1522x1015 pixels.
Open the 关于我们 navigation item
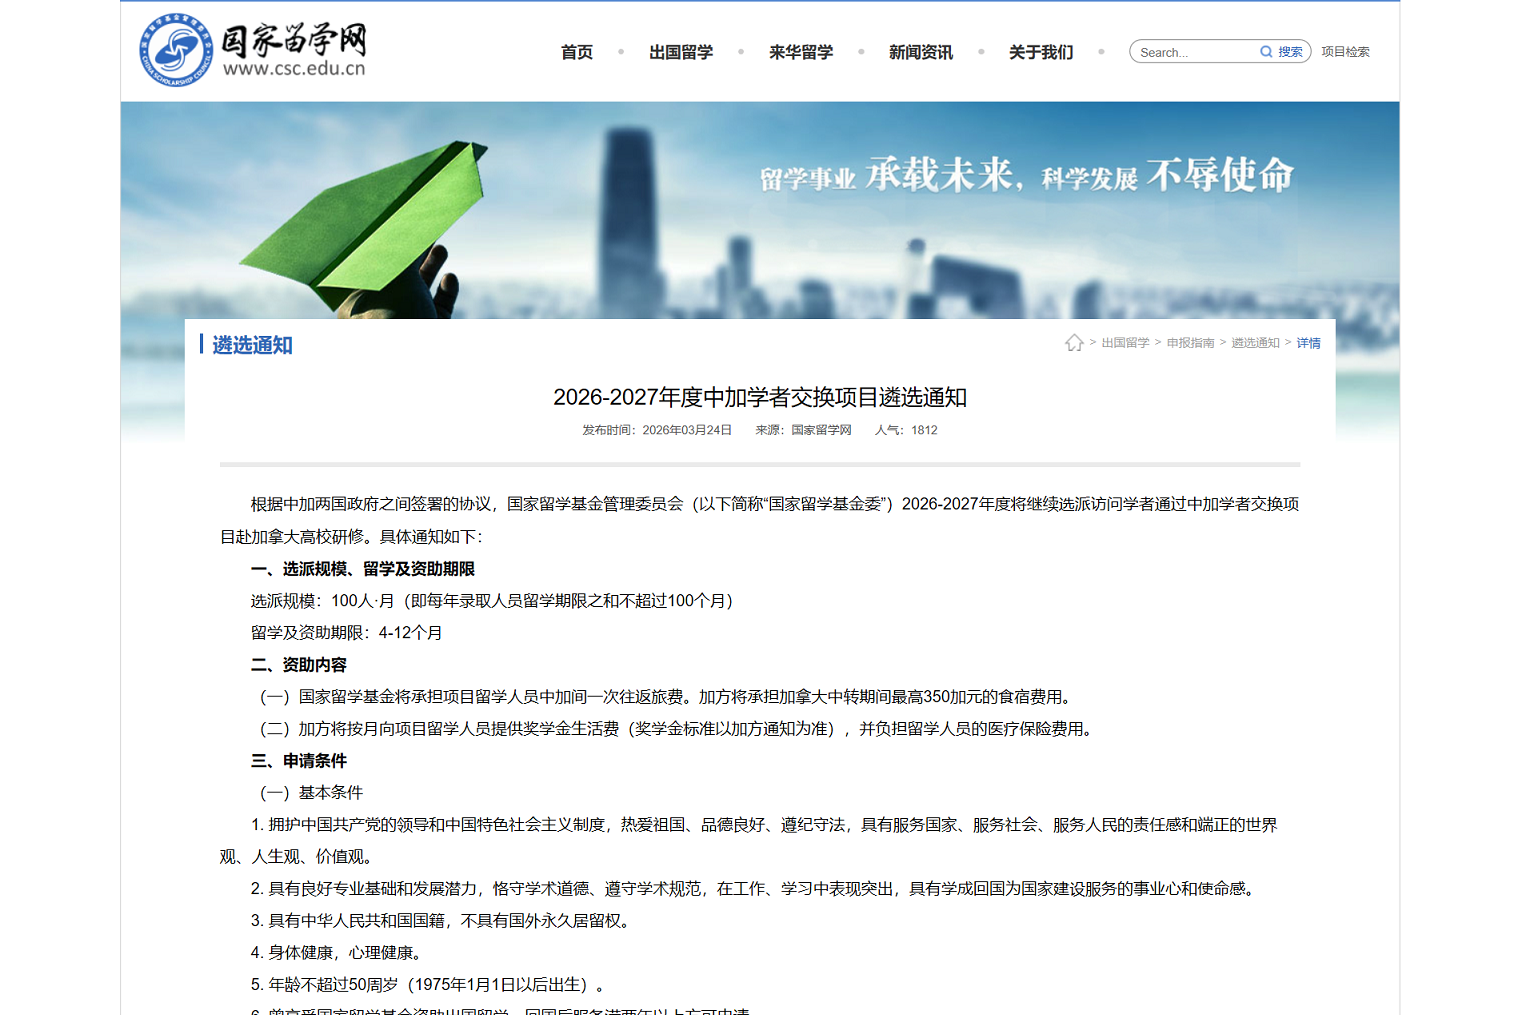click(1040, 52)
